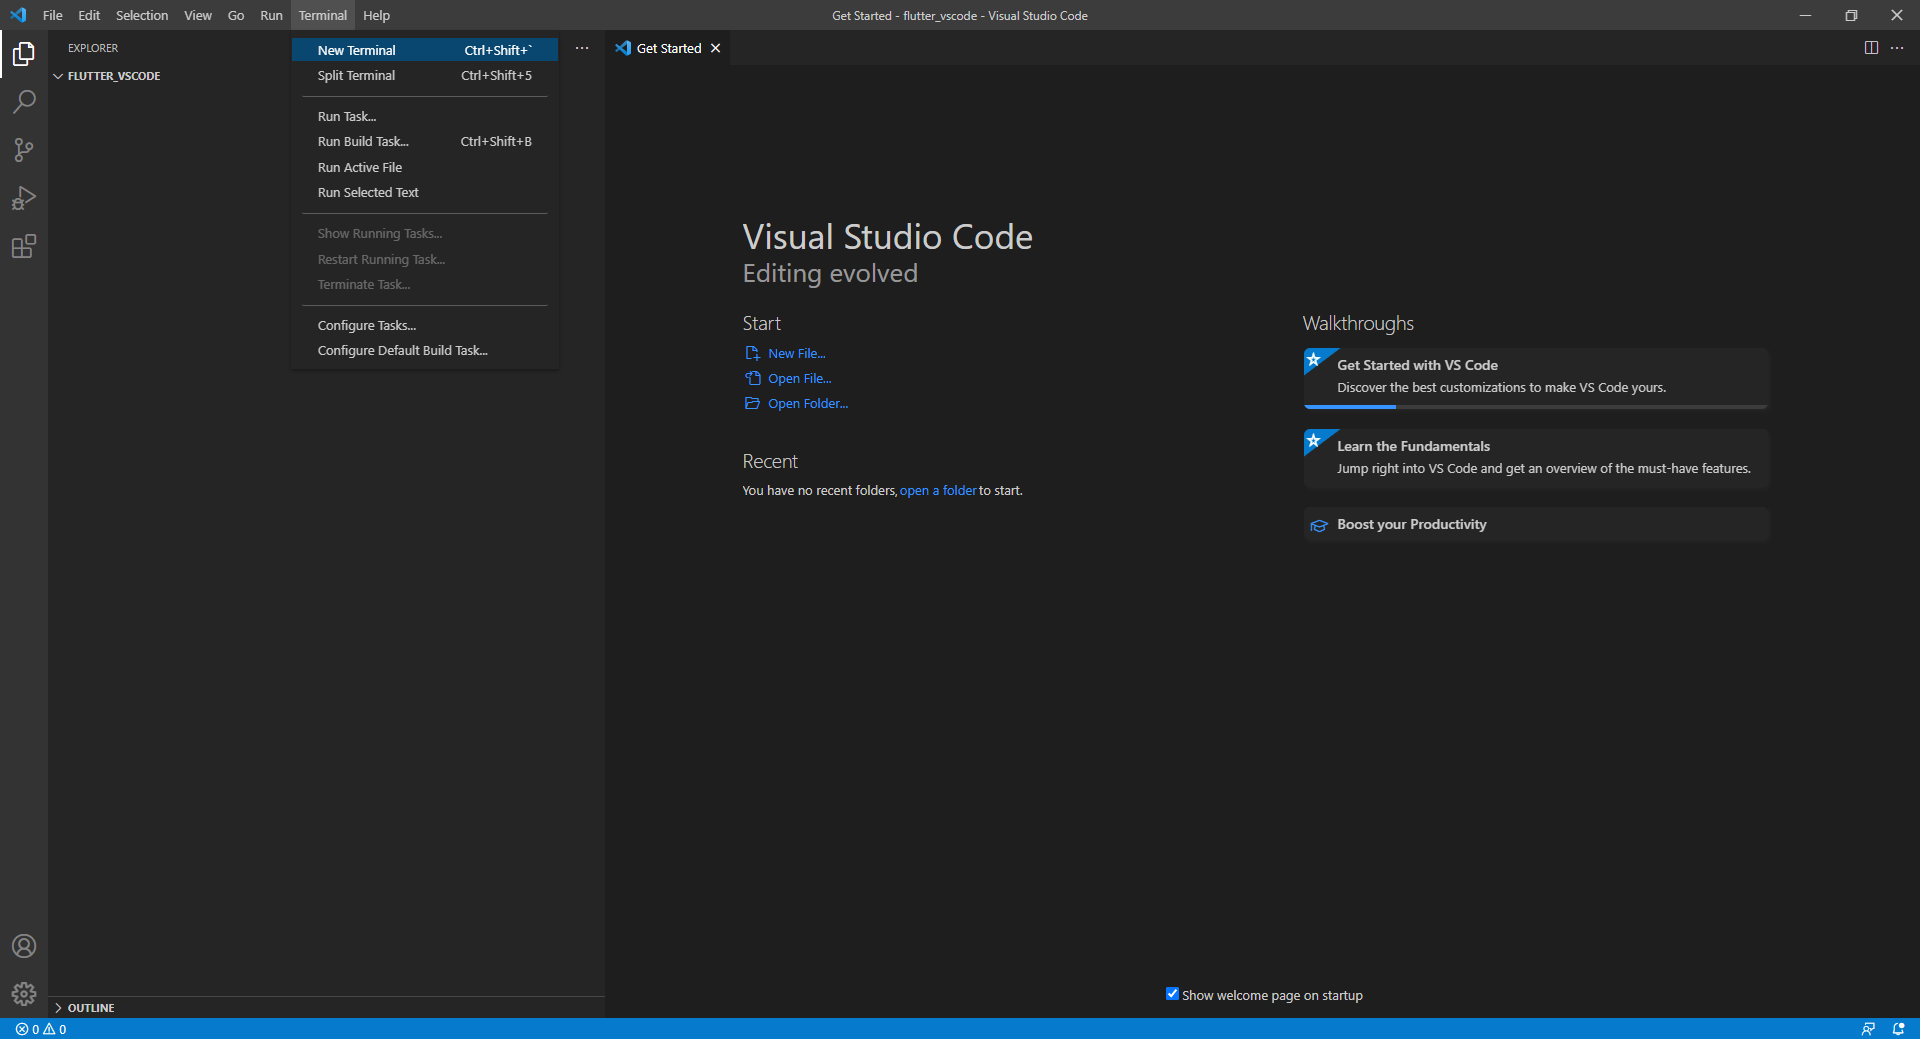Screen dimensions: 1920x1039
Task: Open the Help menu
Action: (376, 15)
